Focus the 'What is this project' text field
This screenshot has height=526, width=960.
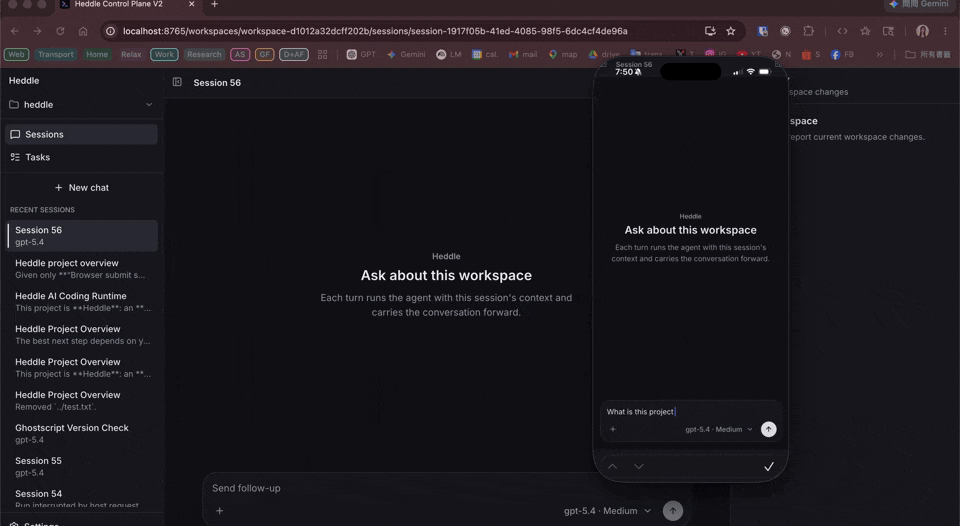tap(690, 411)
